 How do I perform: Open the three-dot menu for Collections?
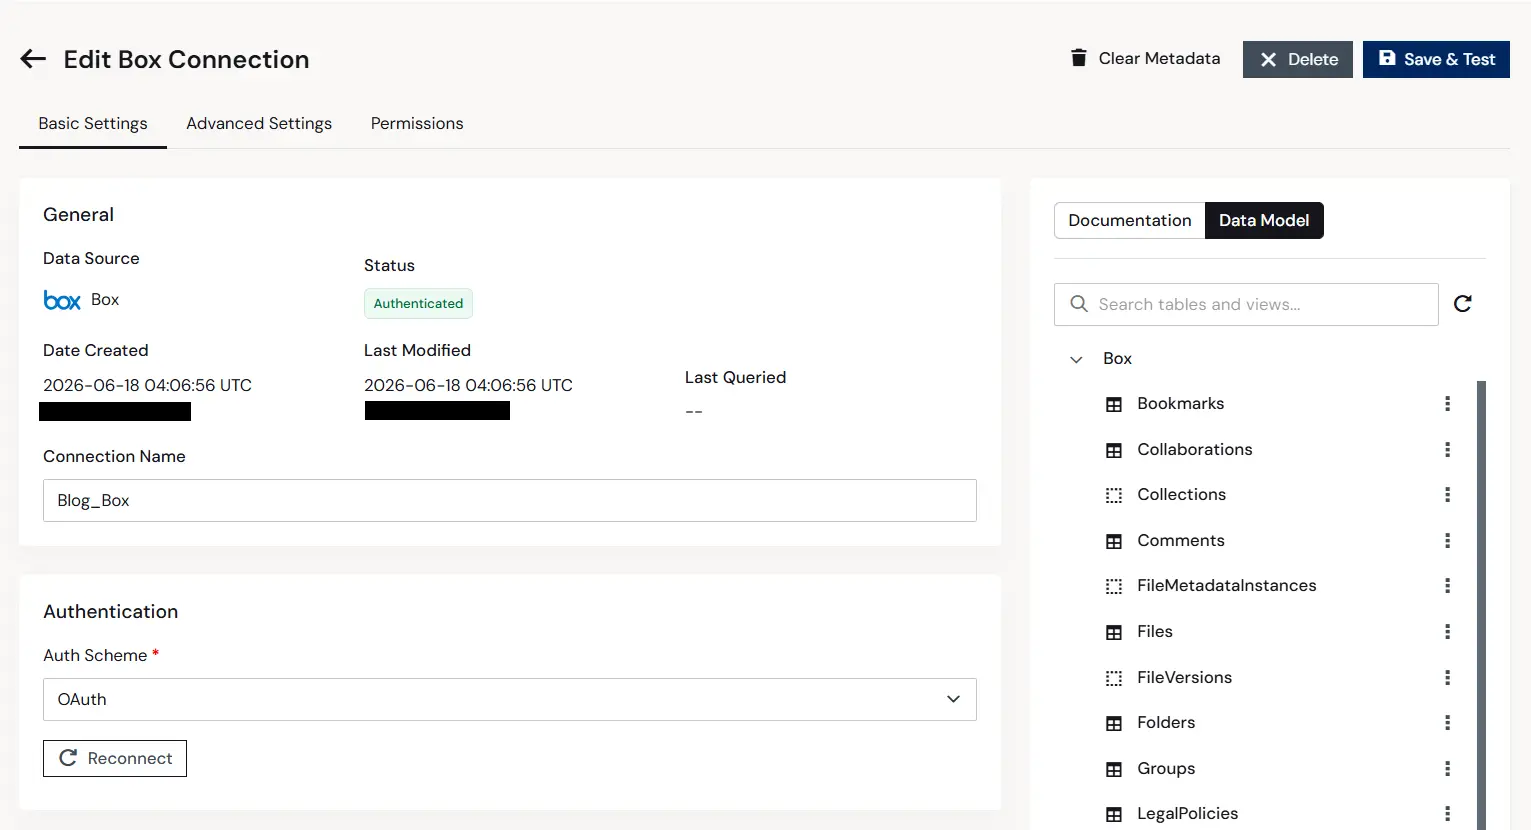point(1447,495)
